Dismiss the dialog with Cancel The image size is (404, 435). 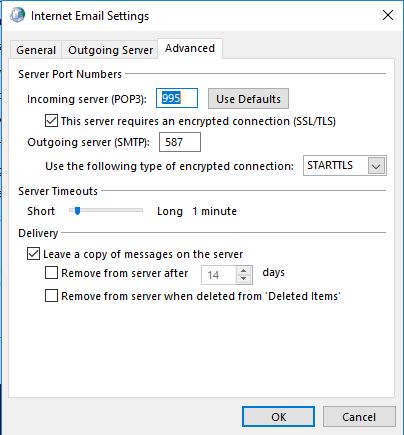point(359,417)
